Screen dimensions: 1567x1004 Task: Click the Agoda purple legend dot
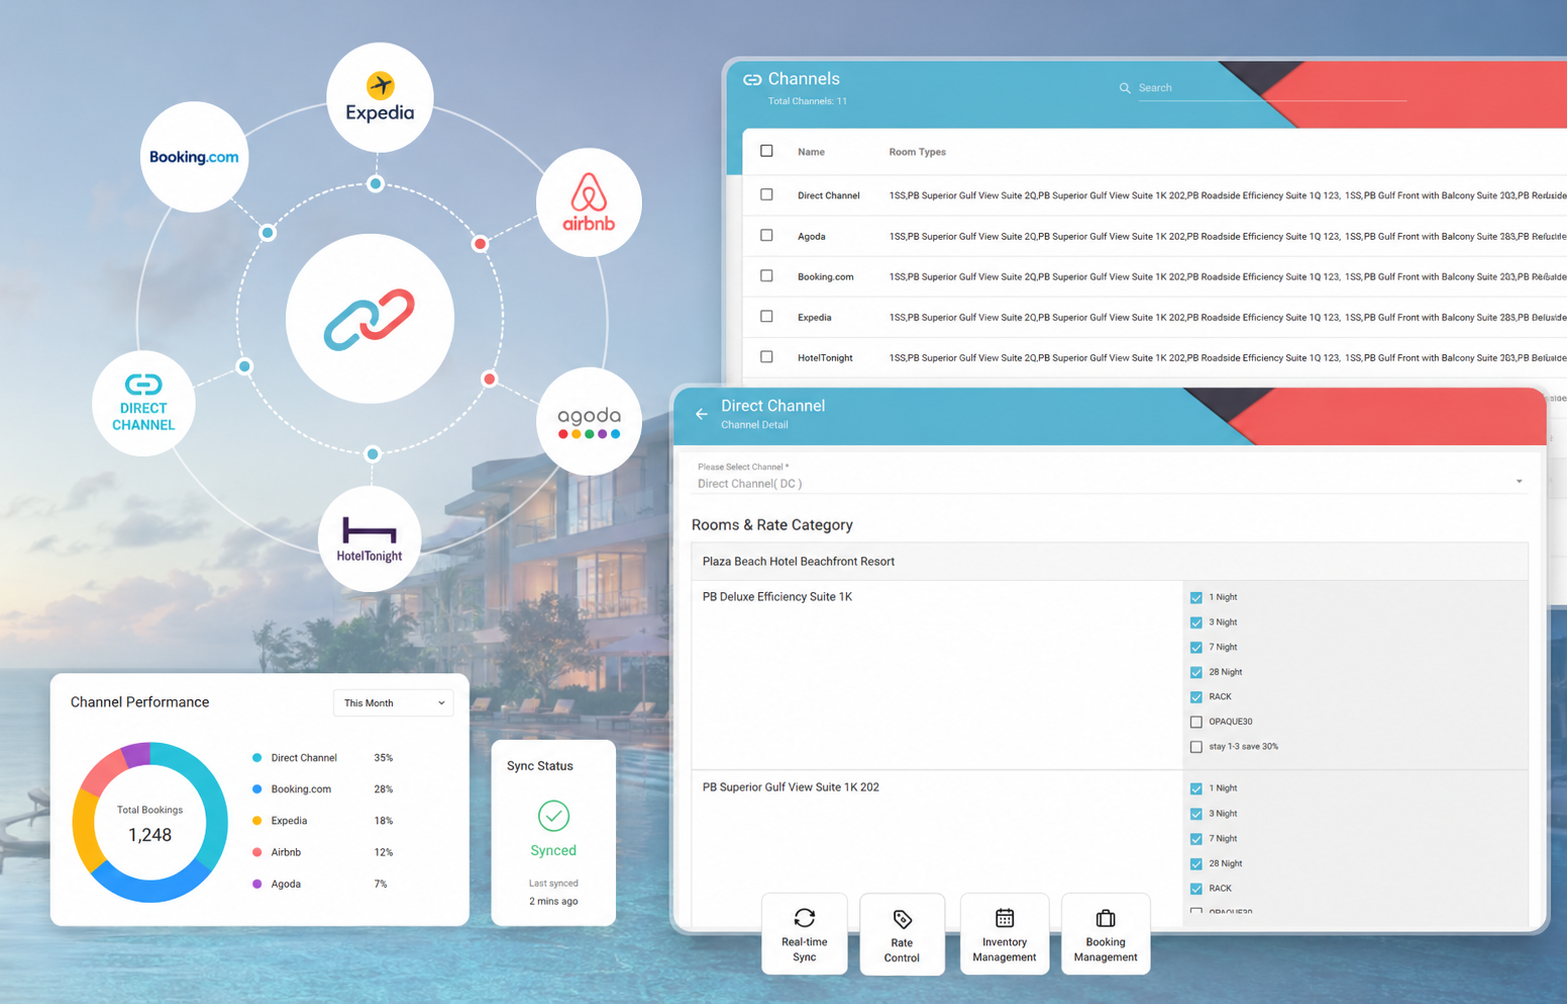coord(257,884)
